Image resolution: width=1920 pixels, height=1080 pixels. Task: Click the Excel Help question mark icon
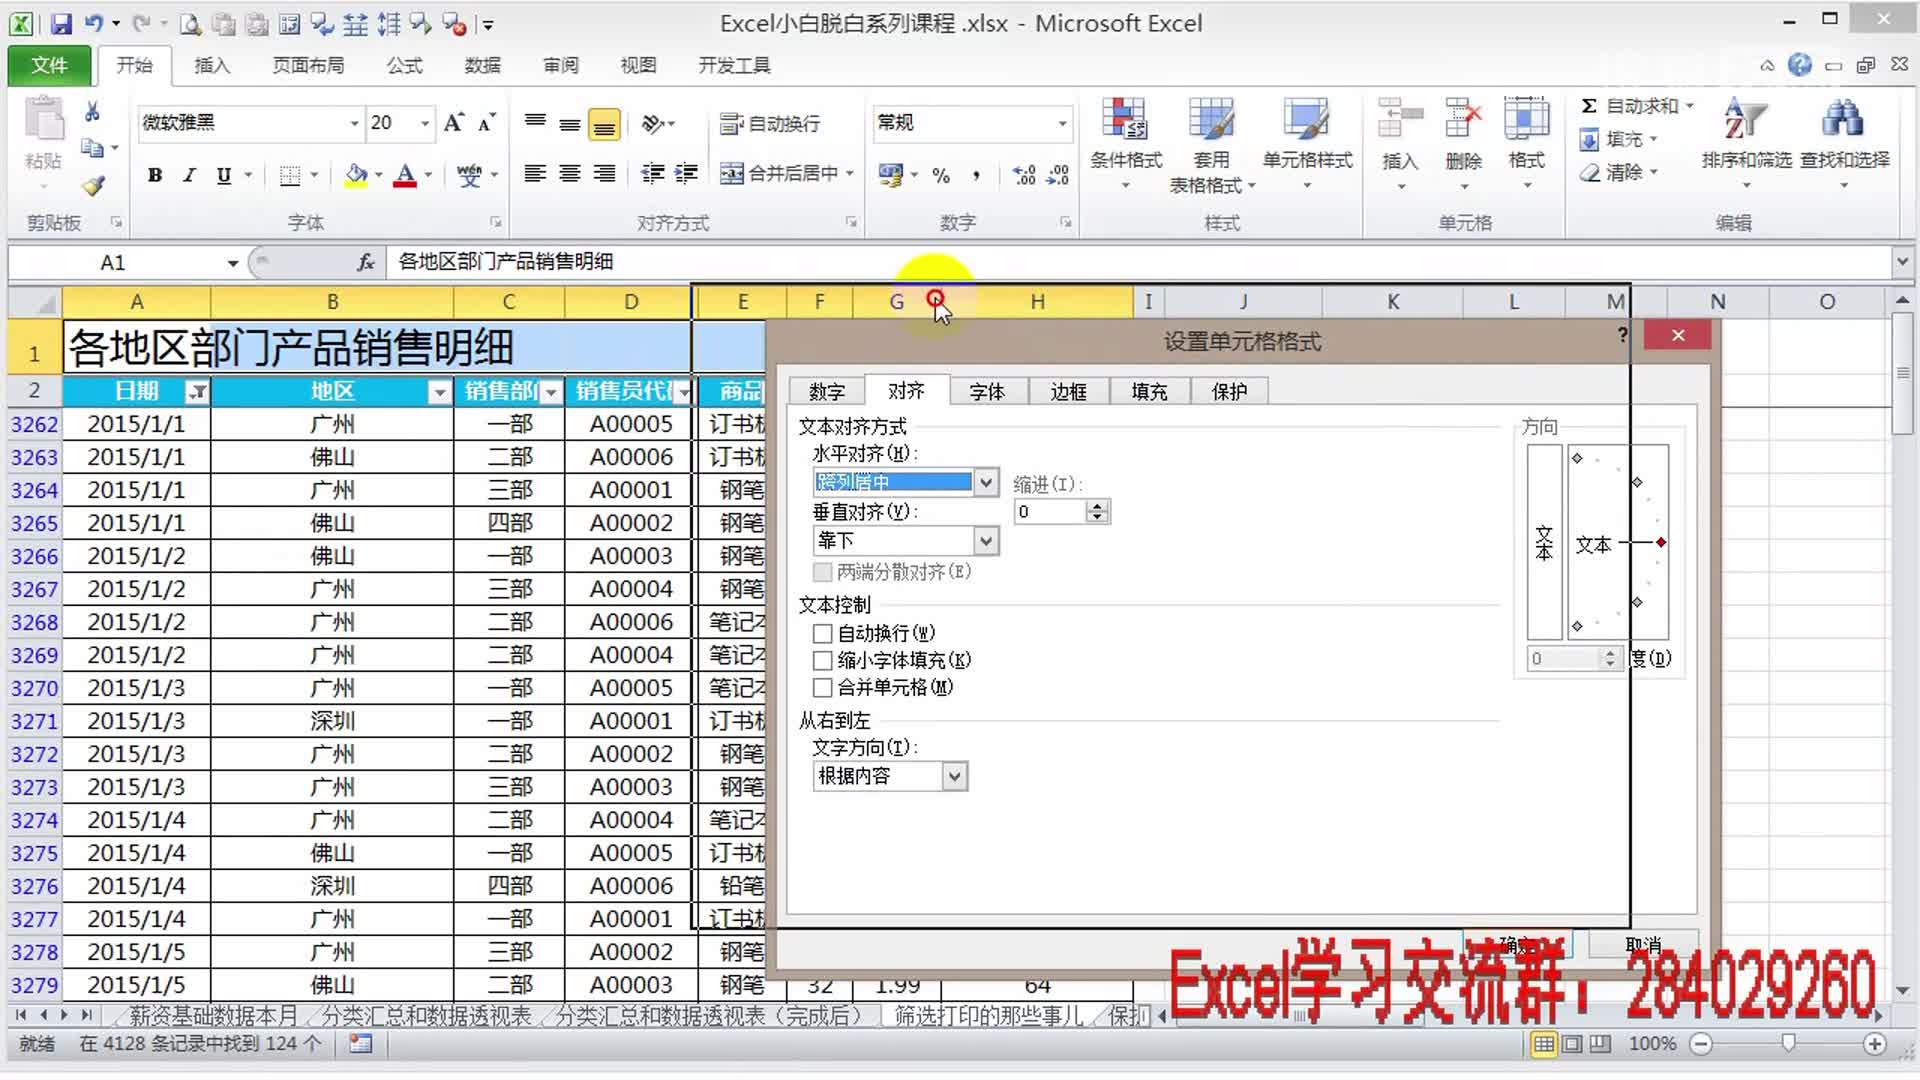1800,65
